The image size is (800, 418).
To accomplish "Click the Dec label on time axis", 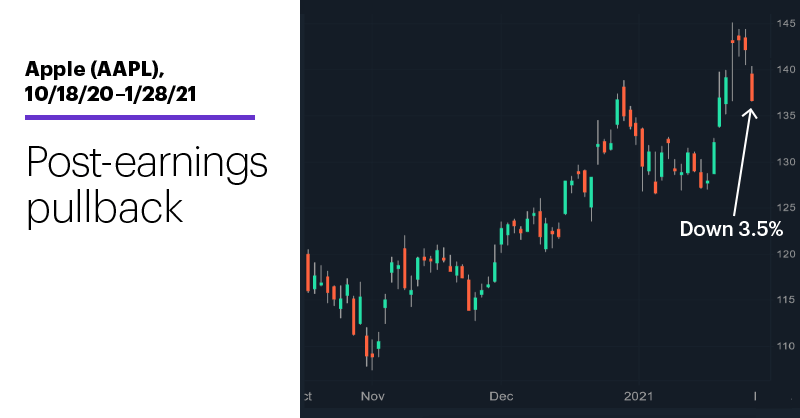I will 501,396.
